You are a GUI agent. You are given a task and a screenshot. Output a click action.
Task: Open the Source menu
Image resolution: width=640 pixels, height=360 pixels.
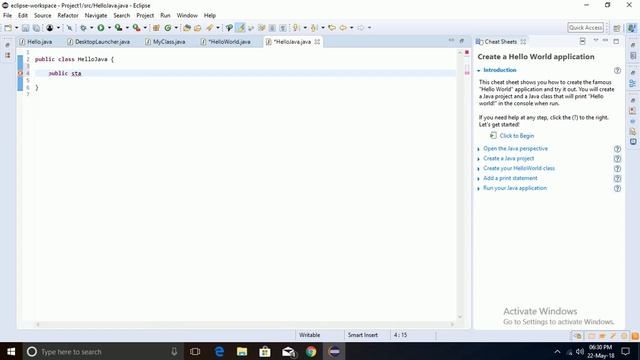[x=42, y=16]
